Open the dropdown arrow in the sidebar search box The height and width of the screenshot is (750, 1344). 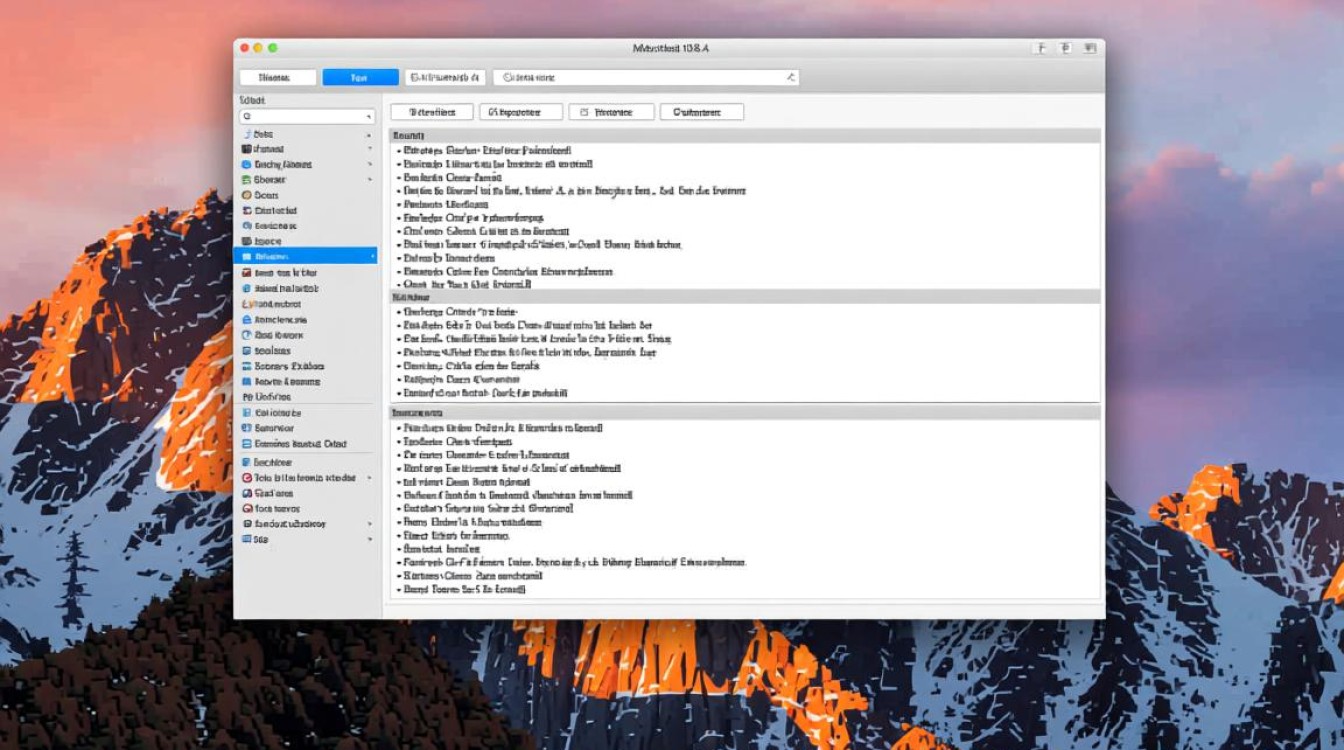pos(369,117)
